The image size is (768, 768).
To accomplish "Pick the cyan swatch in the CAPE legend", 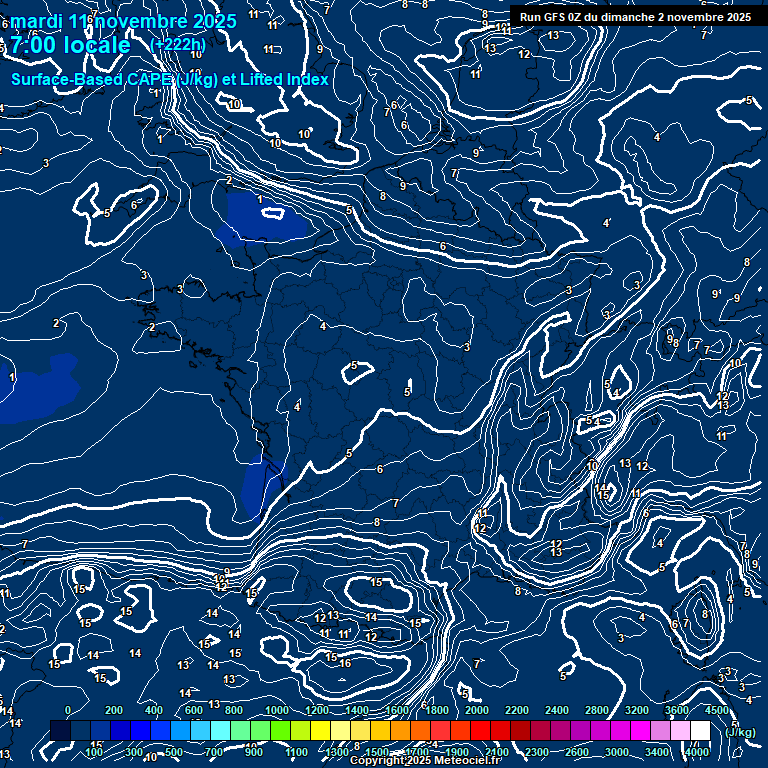I will pyautogui.click(x=220, y=730).
